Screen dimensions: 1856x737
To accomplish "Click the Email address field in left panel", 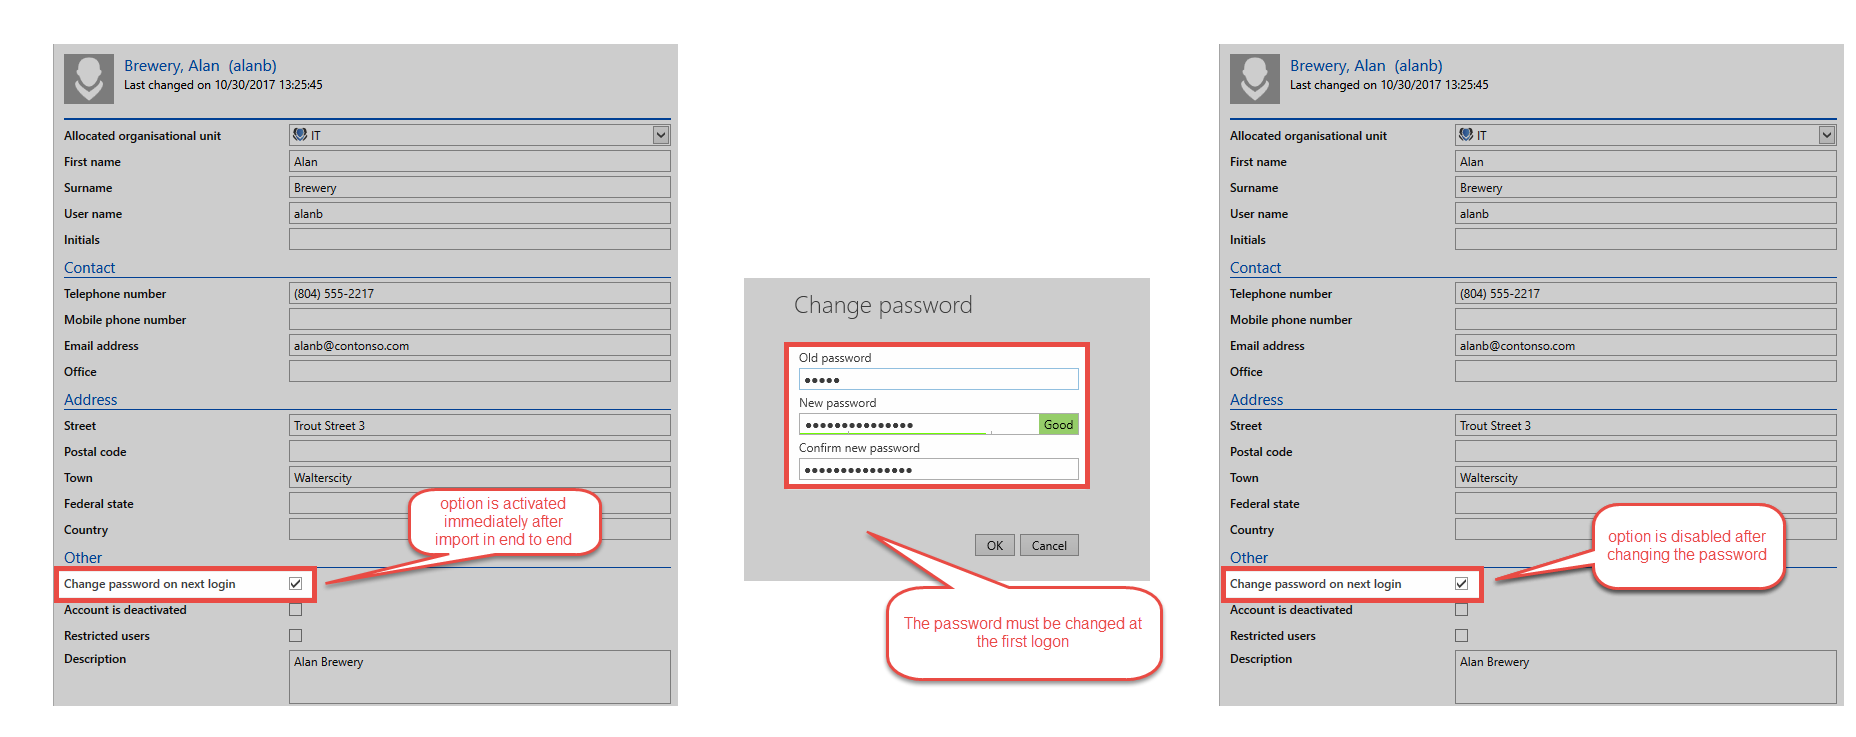I will click(x=479, y=346).
